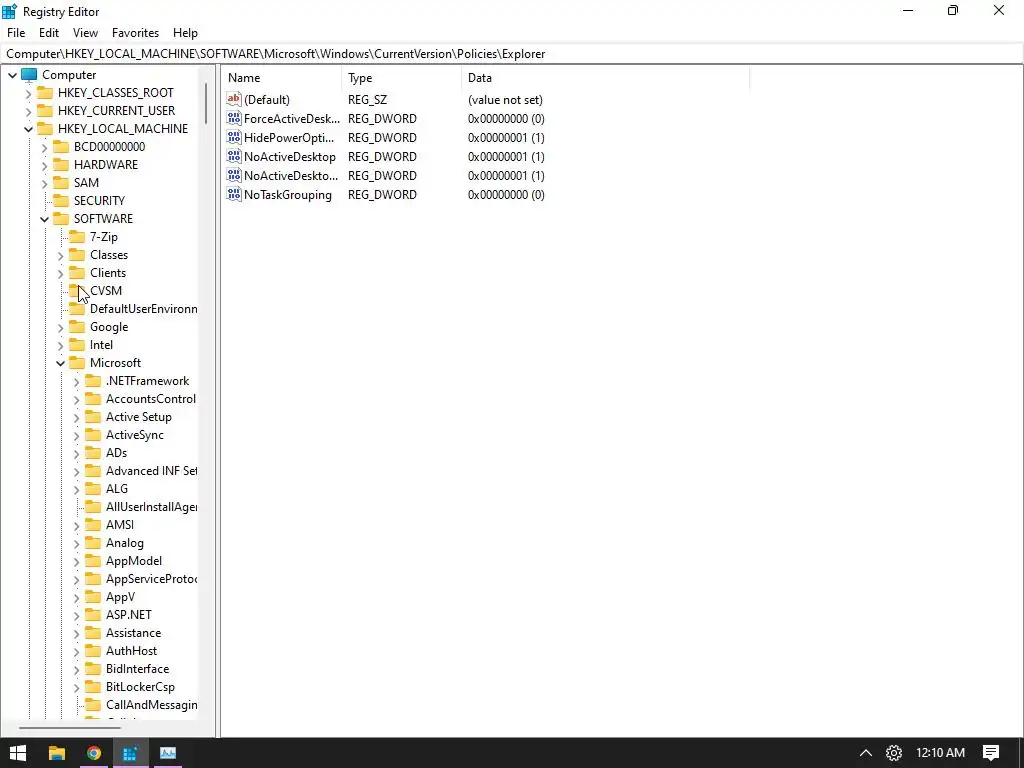Collapse the HKEY_LOCAL_MACHINE hive

click(x=28, y=129)
